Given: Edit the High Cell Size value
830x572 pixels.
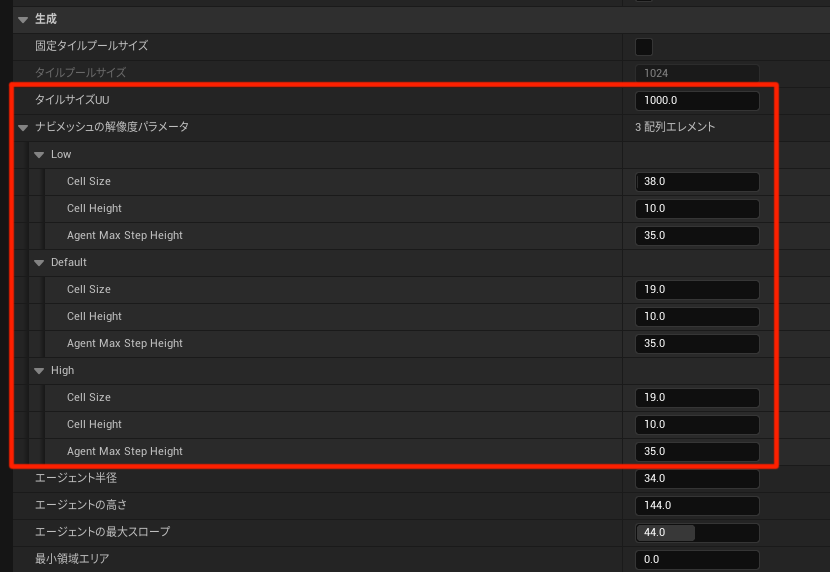Looking at the screenshot, I should (x=696, y=397).
